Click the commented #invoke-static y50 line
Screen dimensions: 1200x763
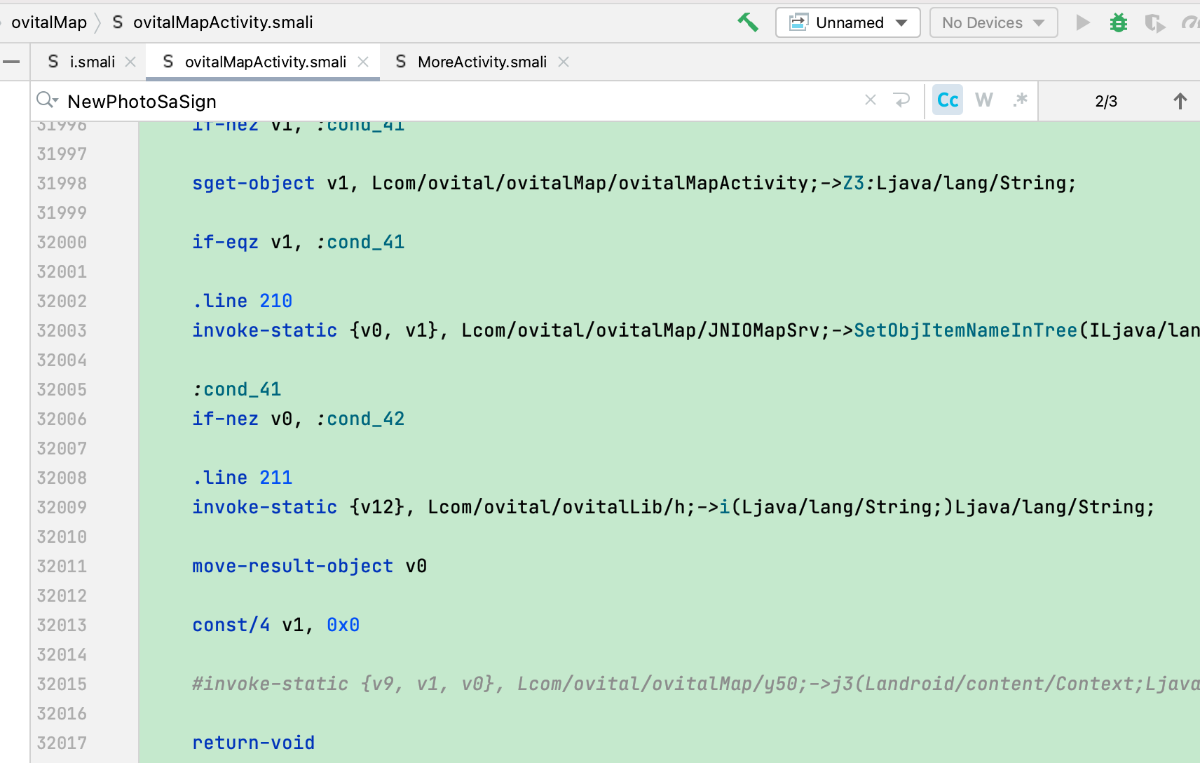695,684
